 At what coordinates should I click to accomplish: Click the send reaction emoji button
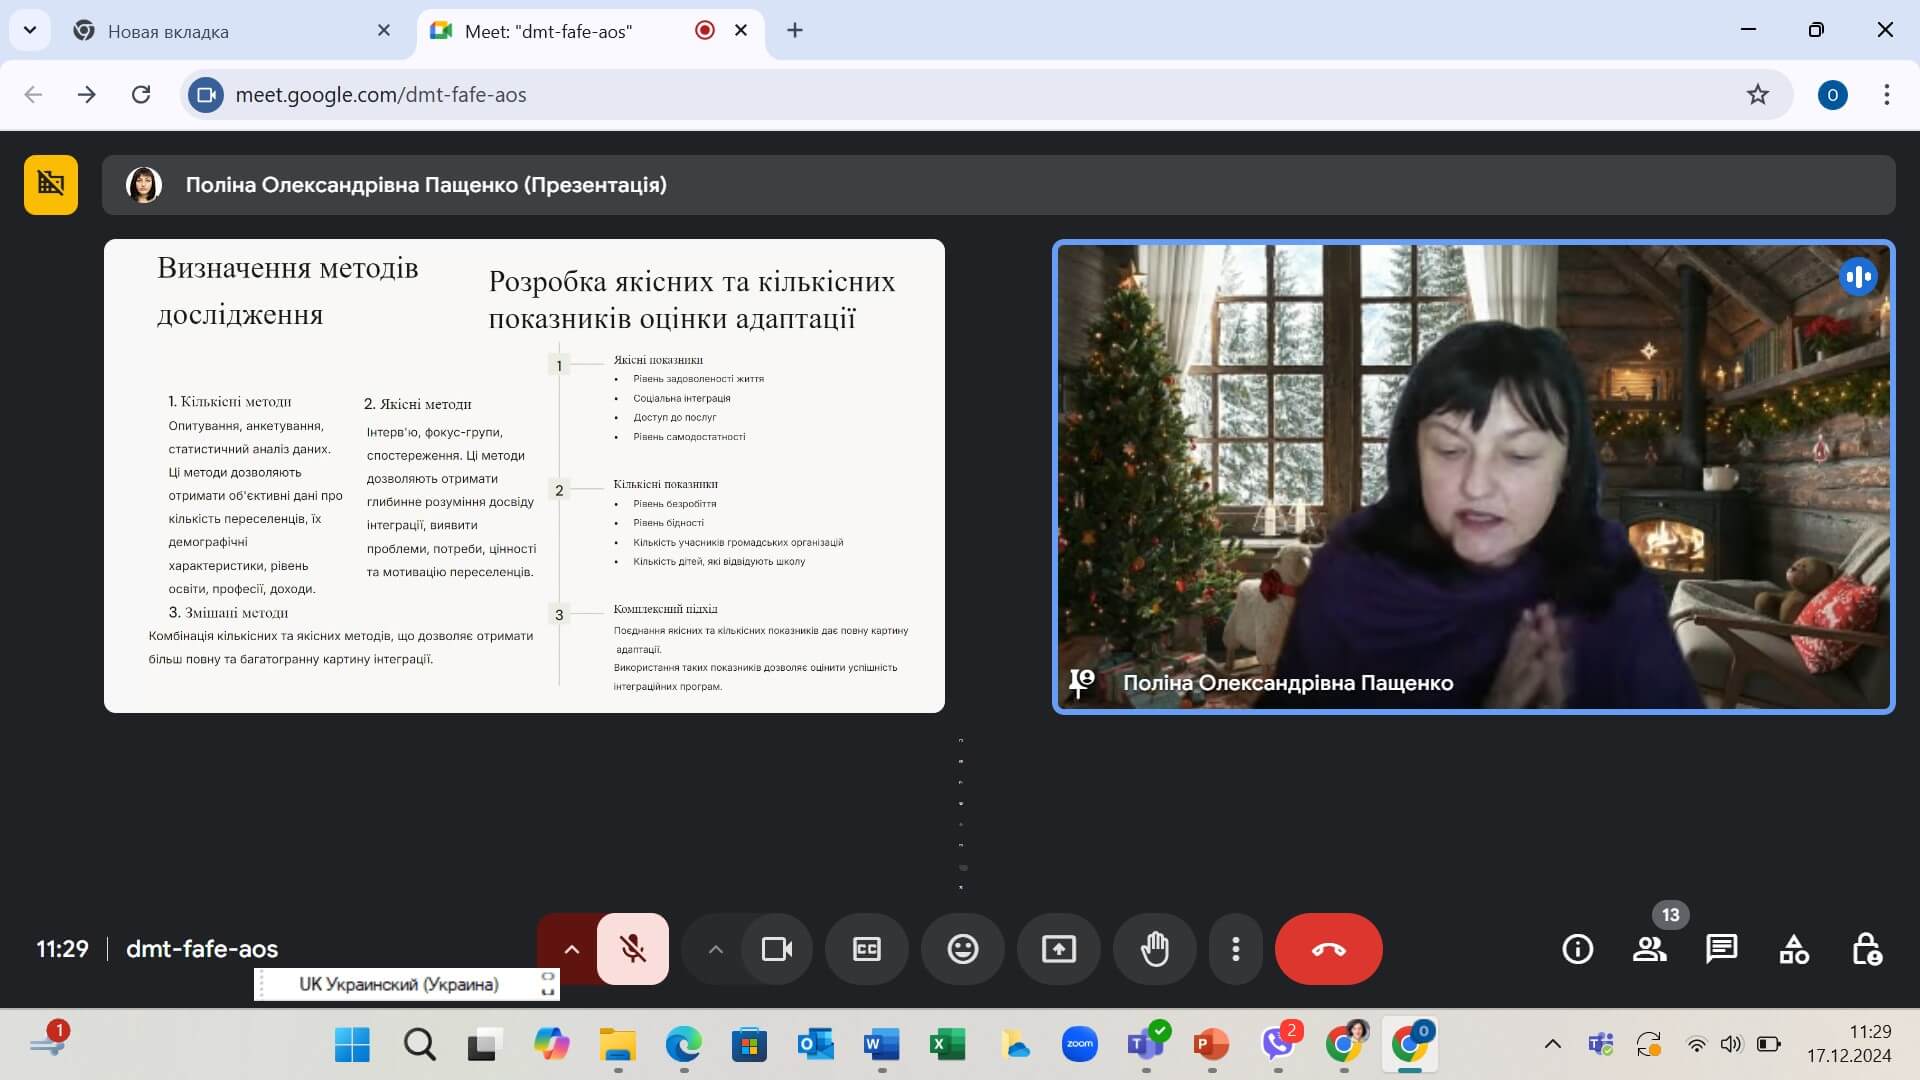tap(962, 949)
